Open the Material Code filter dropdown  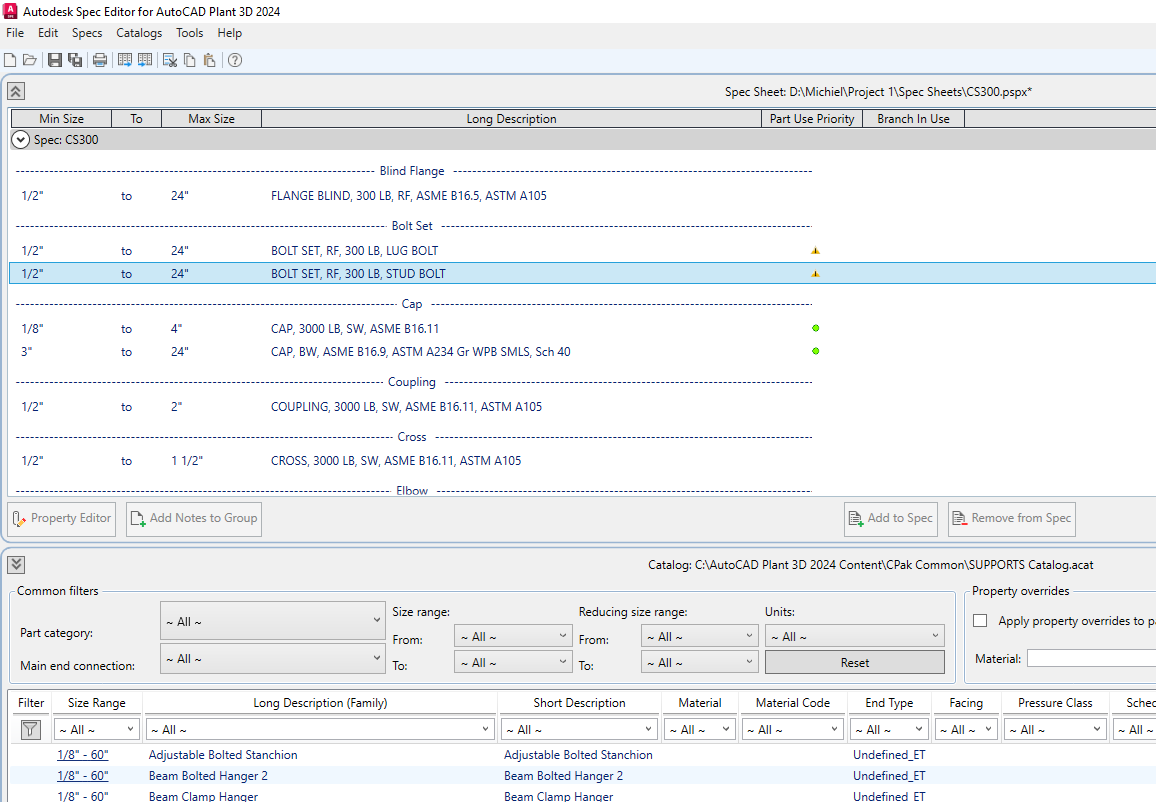click(792, 730)
